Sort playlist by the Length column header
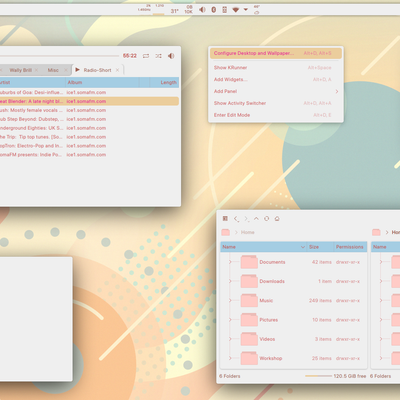 (164, 82)
